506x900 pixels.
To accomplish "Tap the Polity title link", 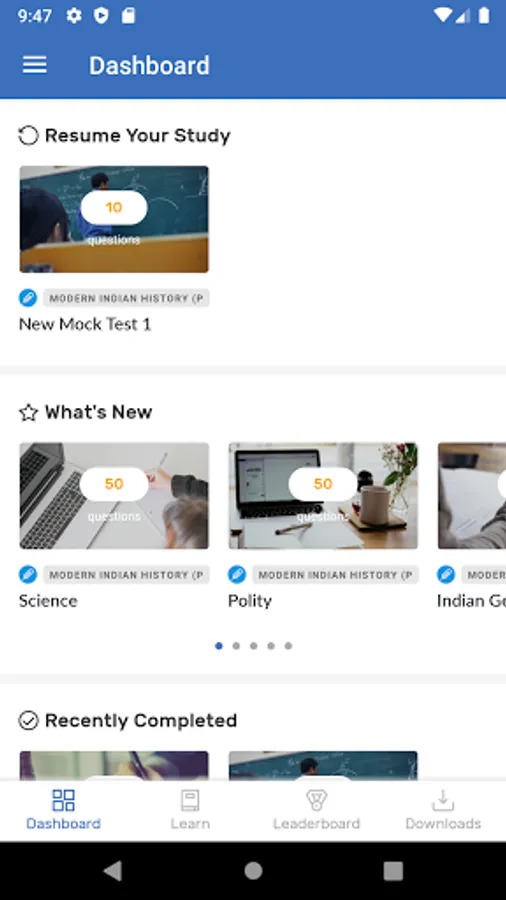I will click(x=250, y=601).
